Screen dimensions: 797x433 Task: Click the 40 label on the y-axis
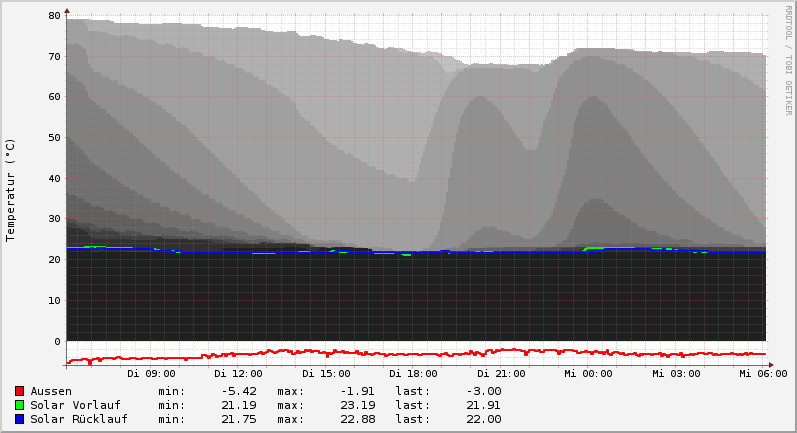(x=54, y=179)
